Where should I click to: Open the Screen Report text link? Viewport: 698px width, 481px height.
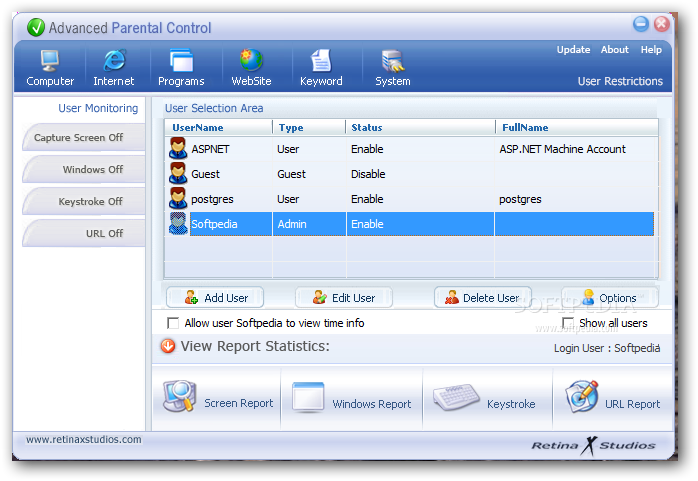click(239, 403)
